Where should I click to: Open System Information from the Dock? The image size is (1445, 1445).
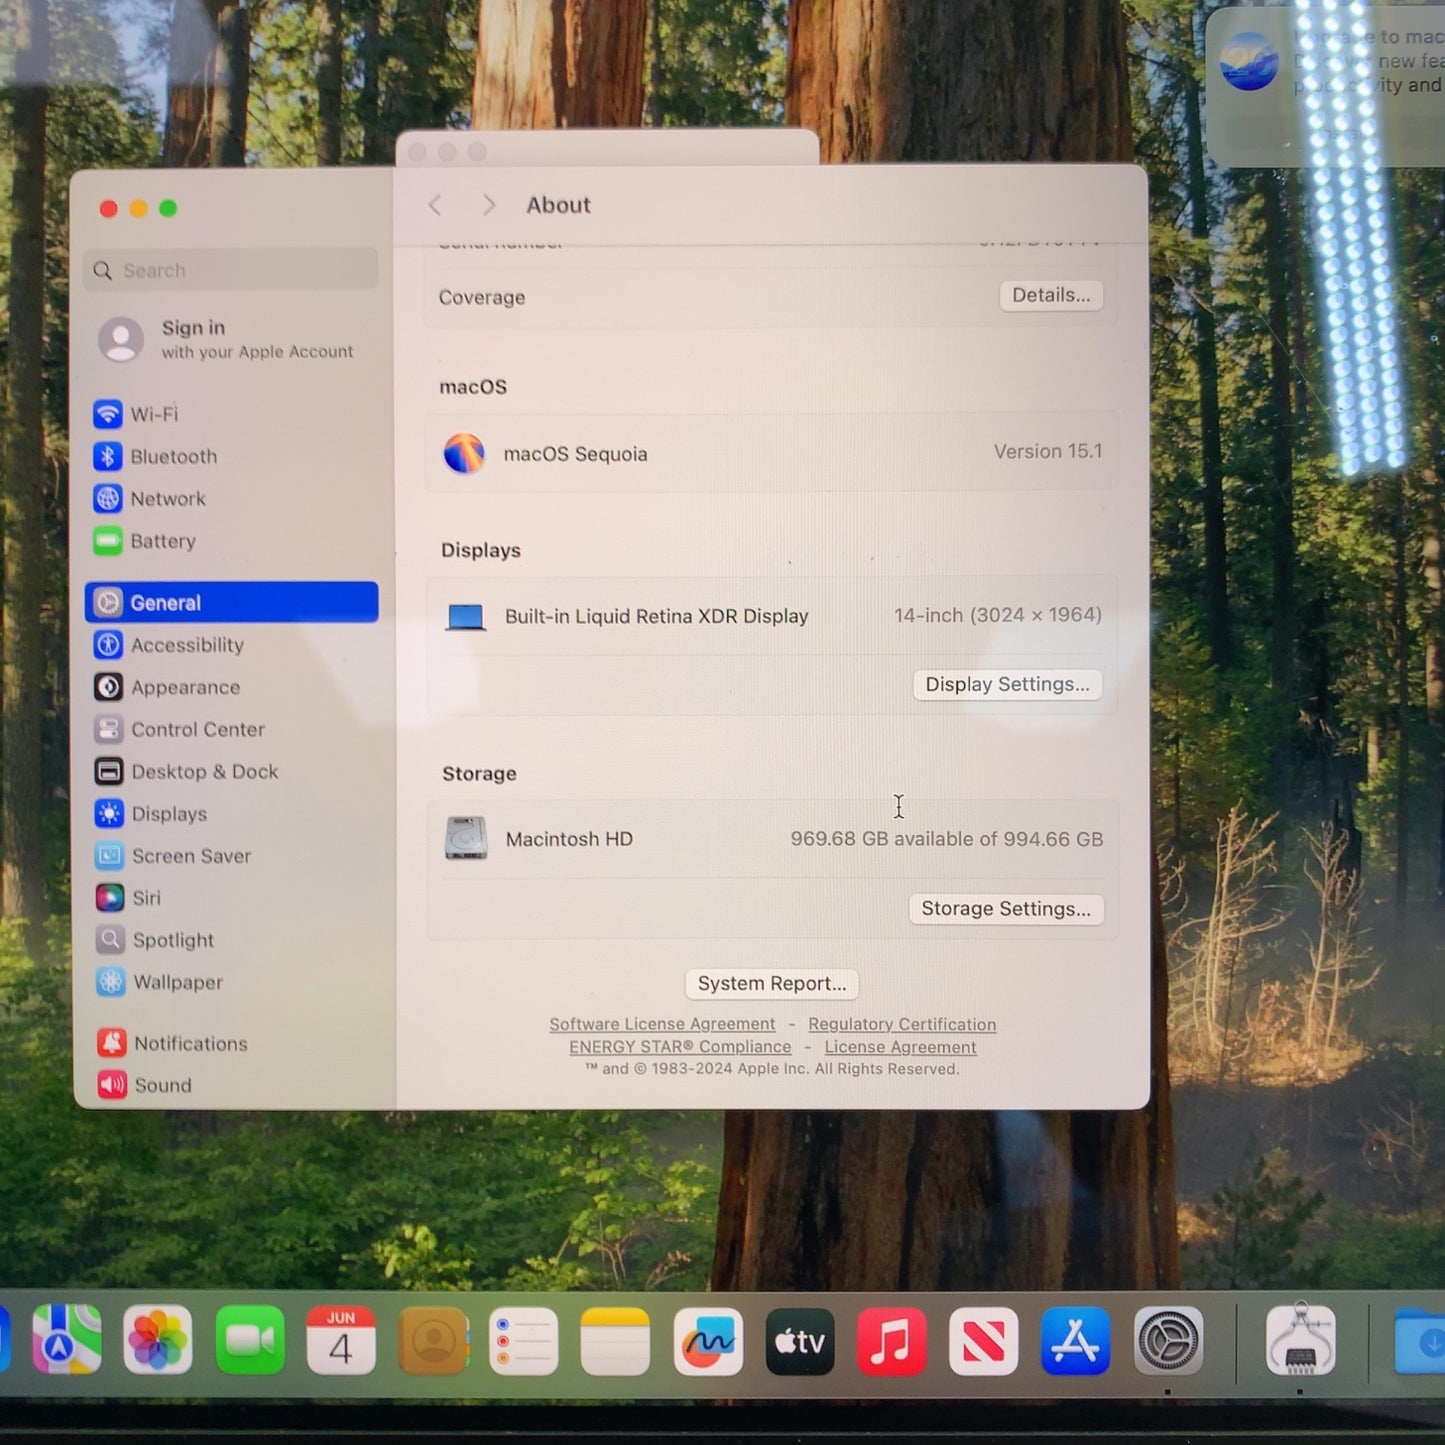tap(1300, 1340)
